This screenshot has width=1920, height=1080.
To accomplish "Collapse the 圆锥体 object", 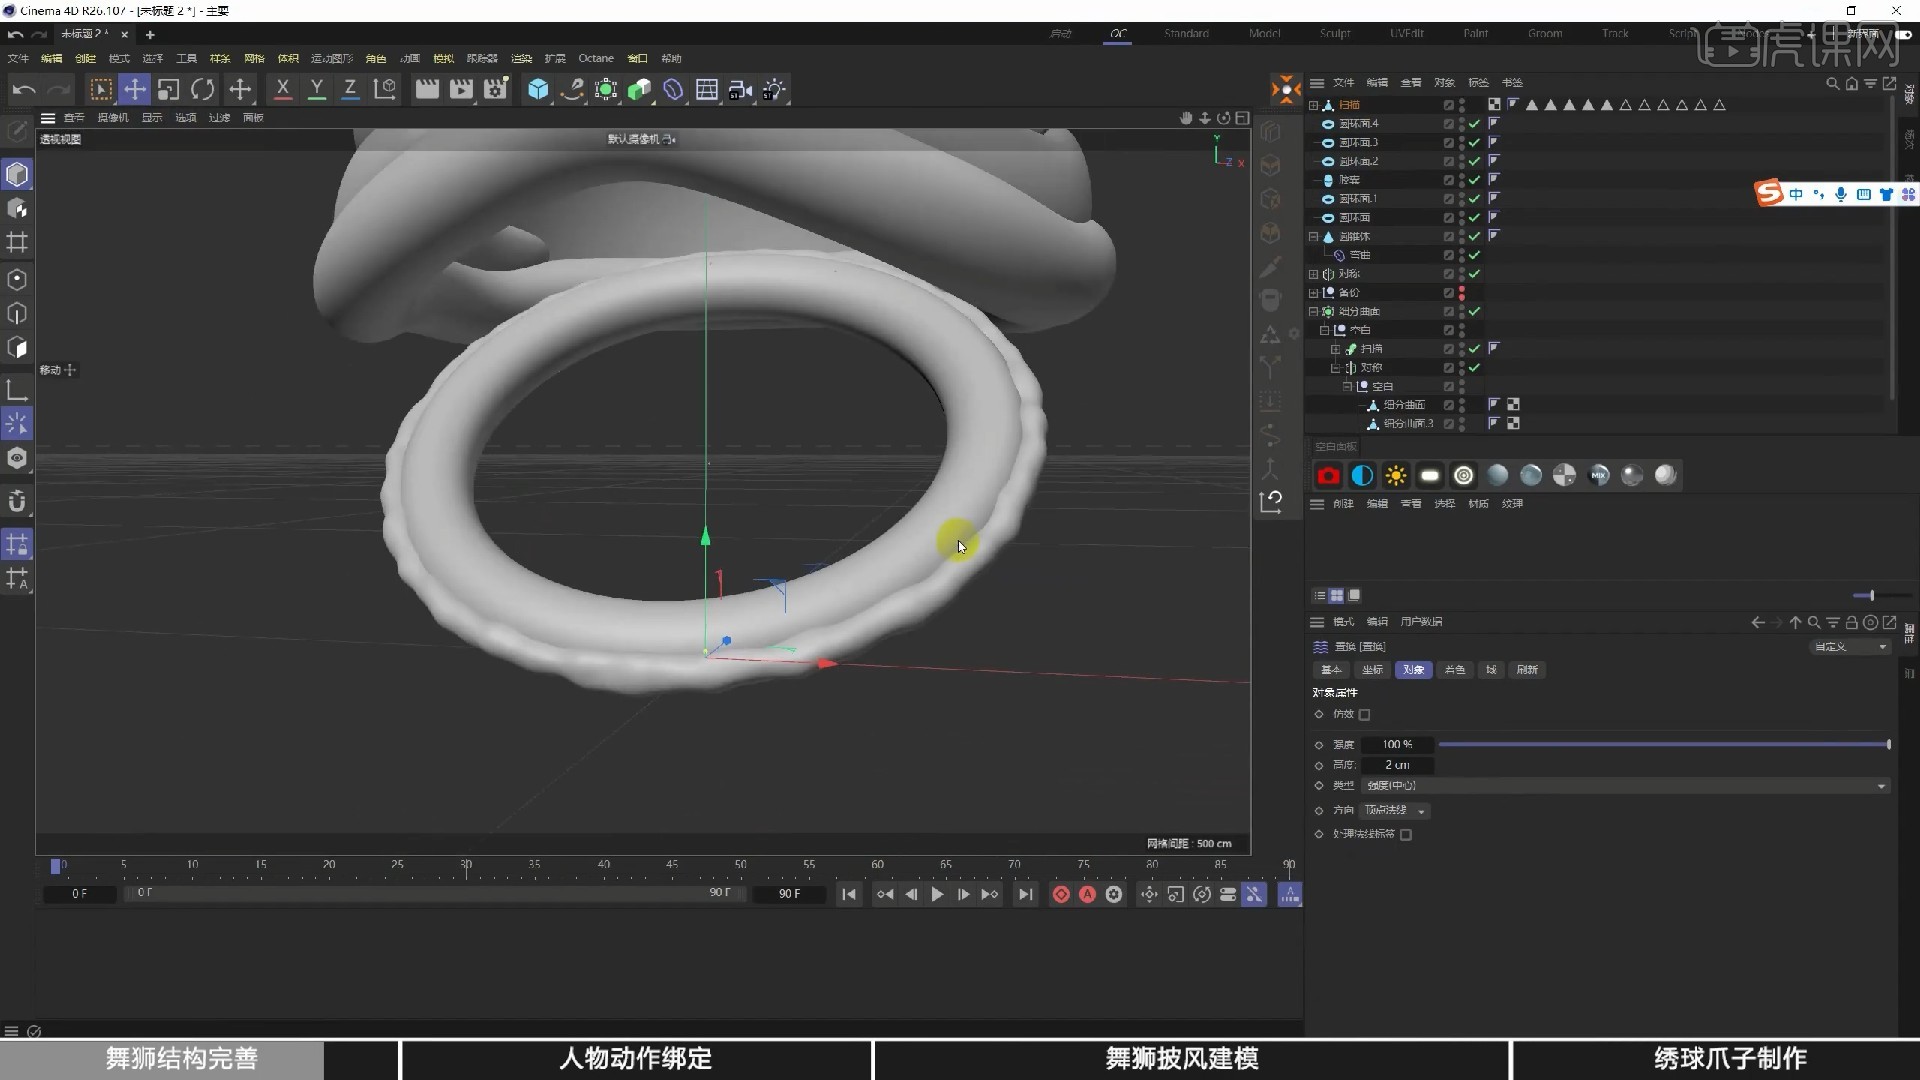I will coord(1314,237).
